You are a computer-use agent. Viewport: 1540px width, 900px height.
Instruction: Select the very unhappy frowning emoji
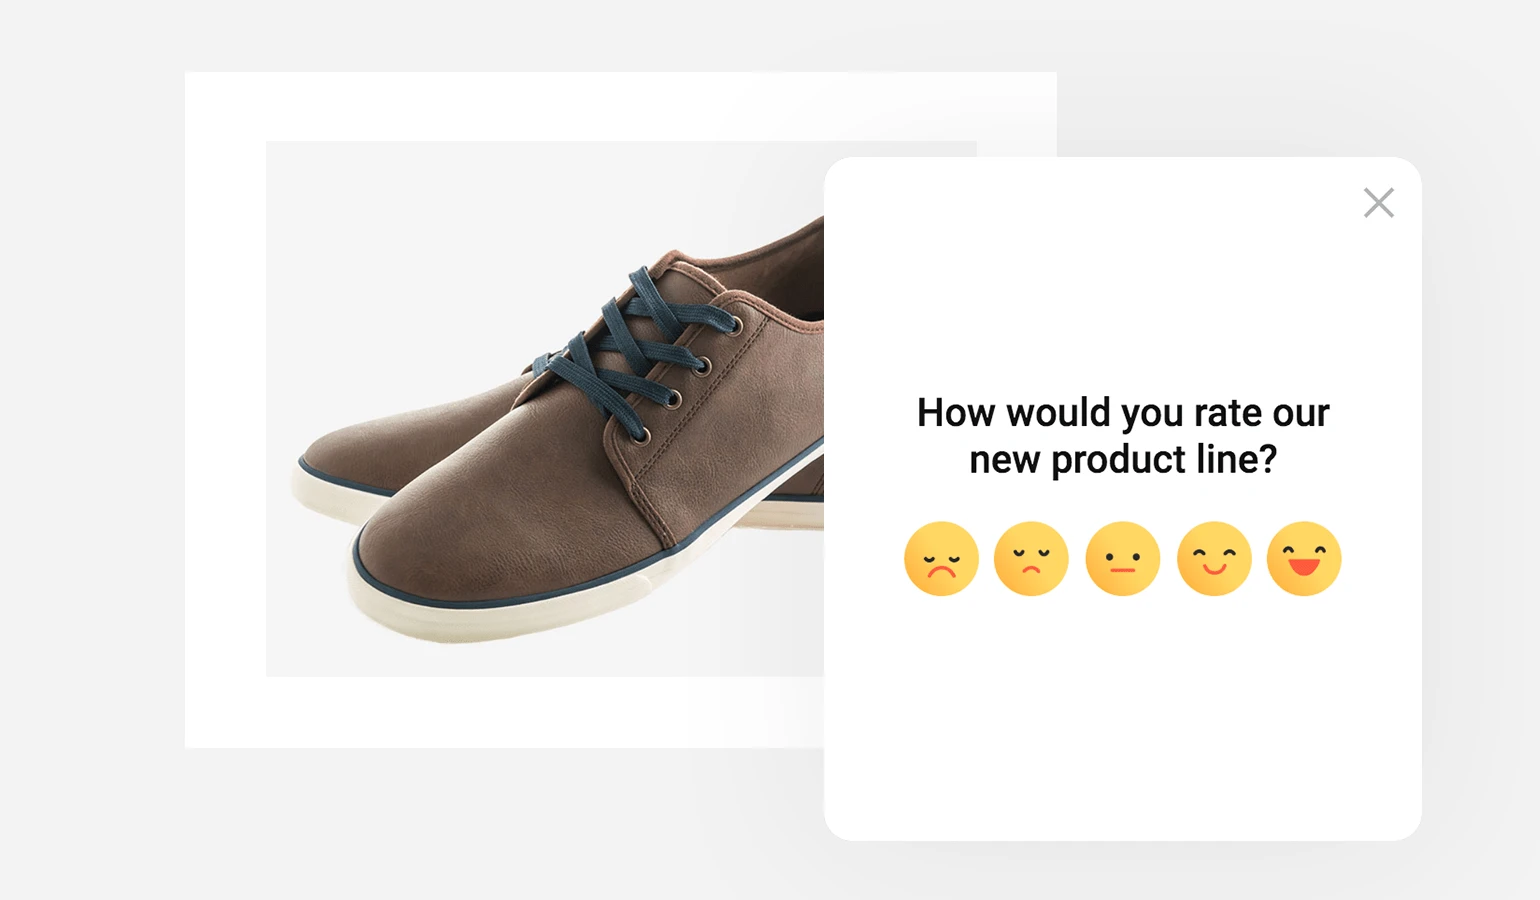pyautogui.click(x=941, y=559)
